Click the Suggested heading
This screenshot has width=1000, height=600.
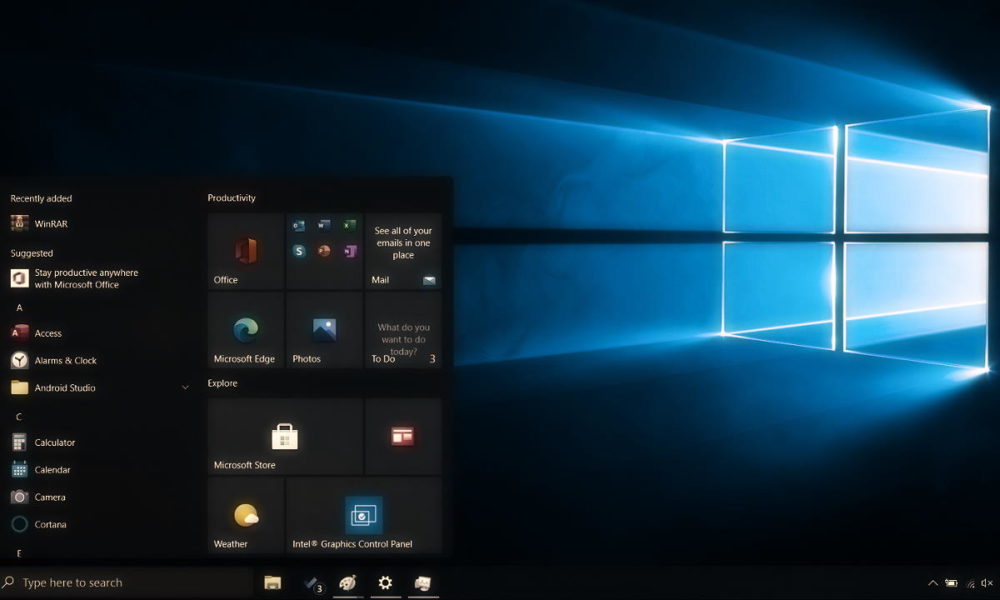31,253
